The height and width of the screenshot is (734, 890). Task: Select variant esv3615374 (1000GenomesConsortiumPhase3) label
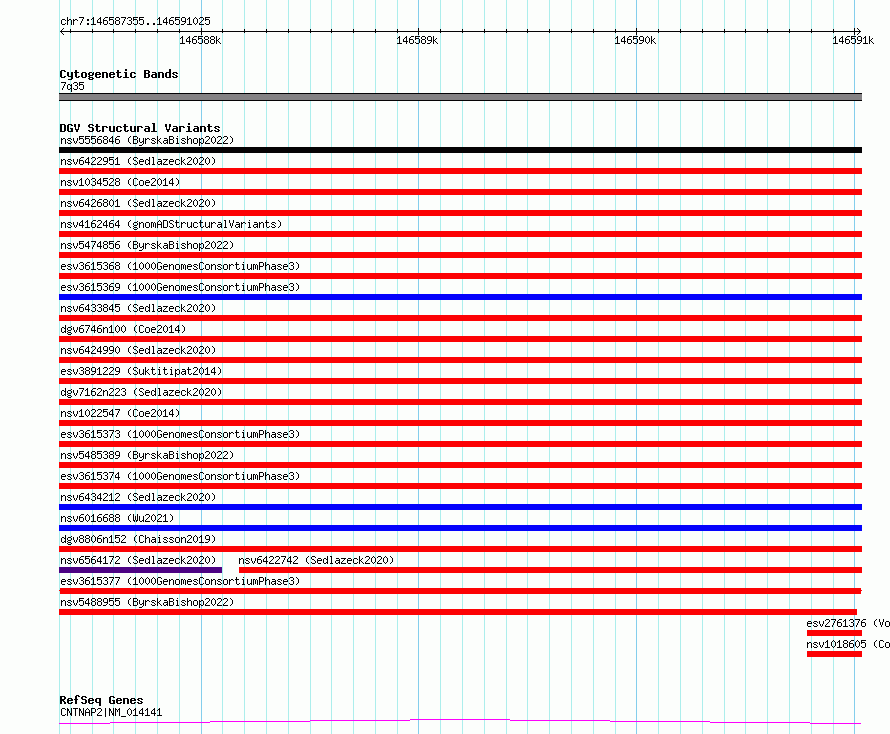click(180, 476)
